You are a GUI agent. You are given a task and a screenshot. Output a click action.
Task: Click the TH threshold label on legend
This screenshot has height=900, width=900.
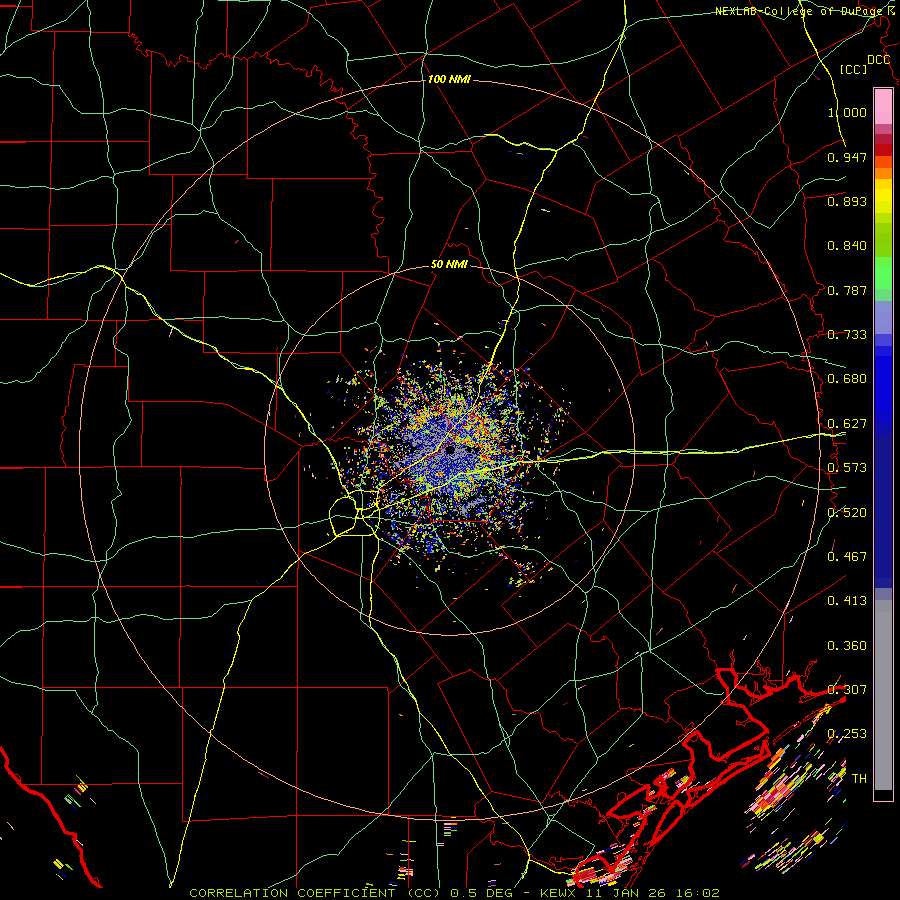coord(859,779)
